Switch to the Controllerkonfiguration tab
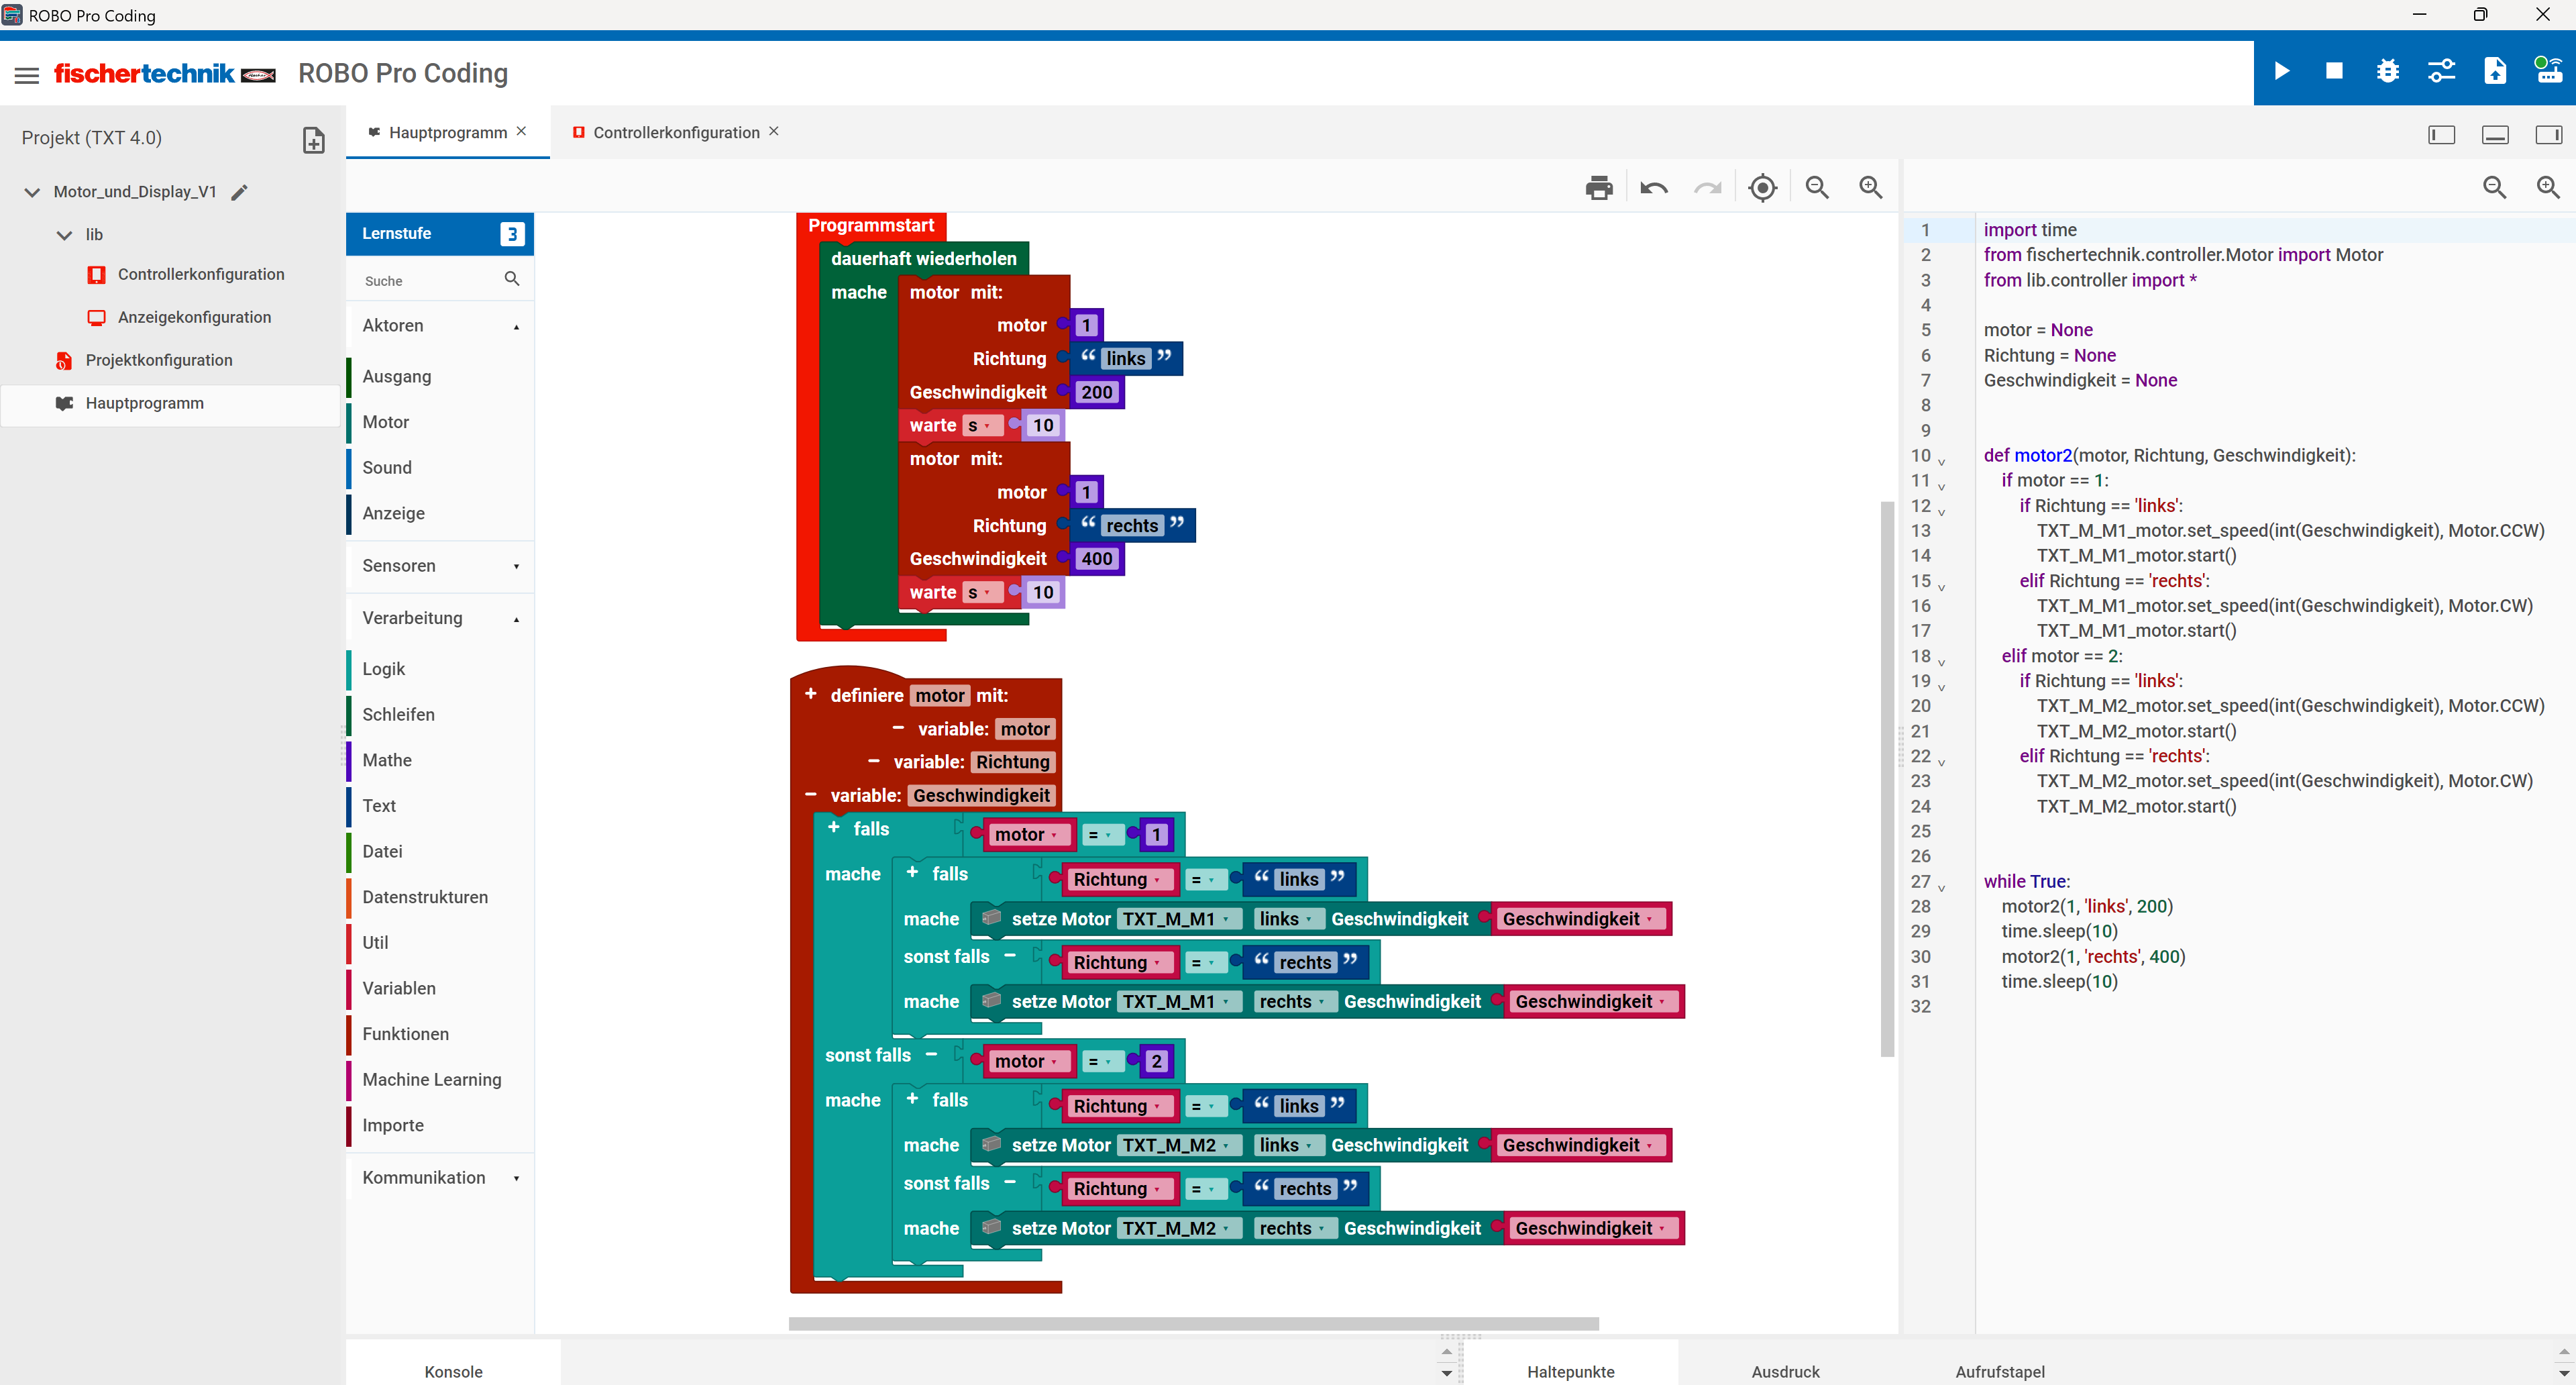 [x=676, y=133]
